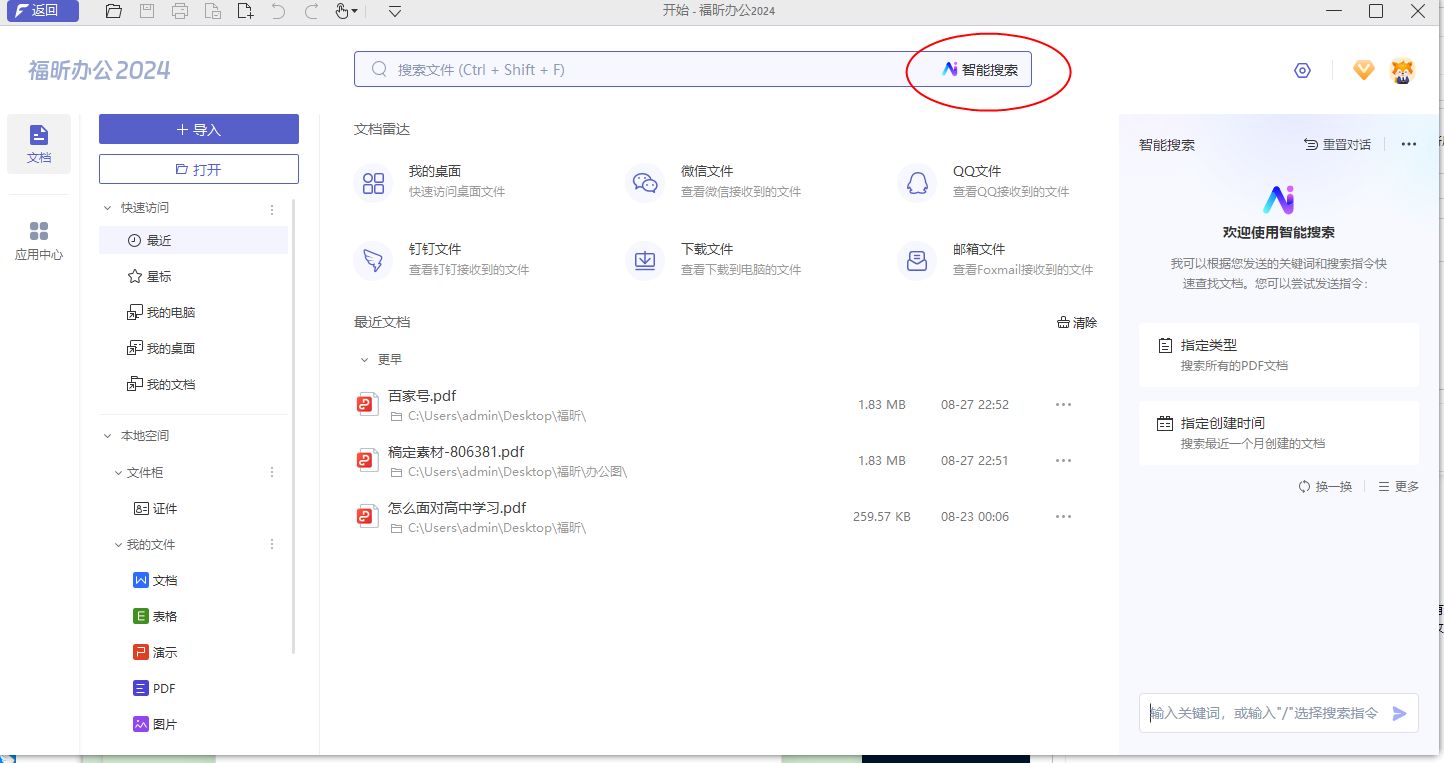This screenshot has height=763, width=1444.
Task: Open 邮箱文件 in 文档雷达
Action: 996,259
